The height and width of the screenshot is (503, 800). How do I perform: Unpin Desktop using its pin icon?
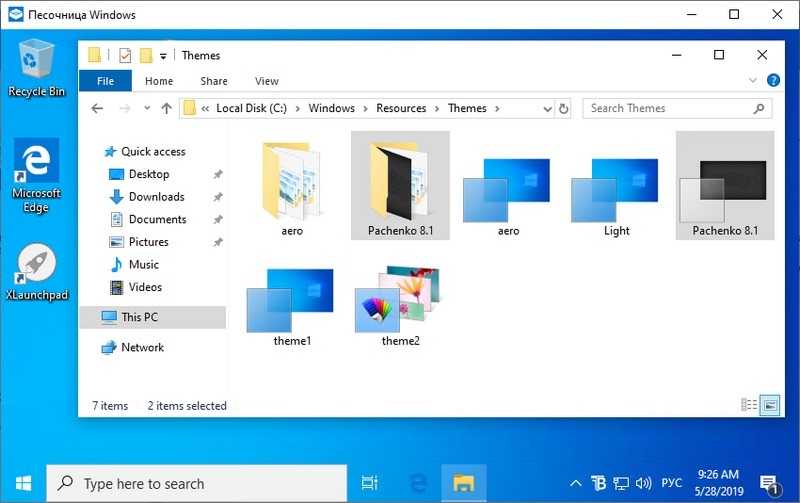(218, 174)
